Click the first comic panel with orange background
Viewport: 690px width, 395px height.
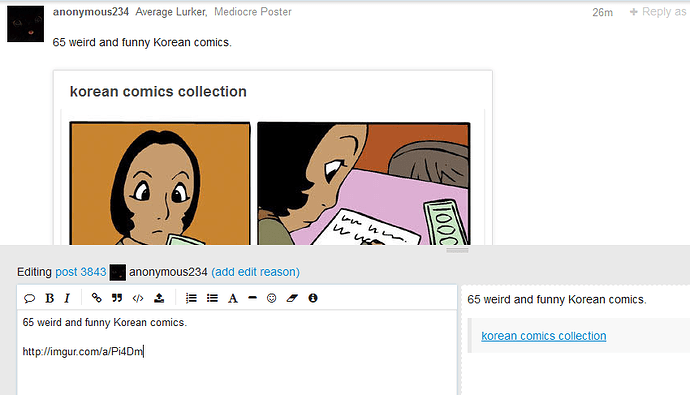point(160,183)
